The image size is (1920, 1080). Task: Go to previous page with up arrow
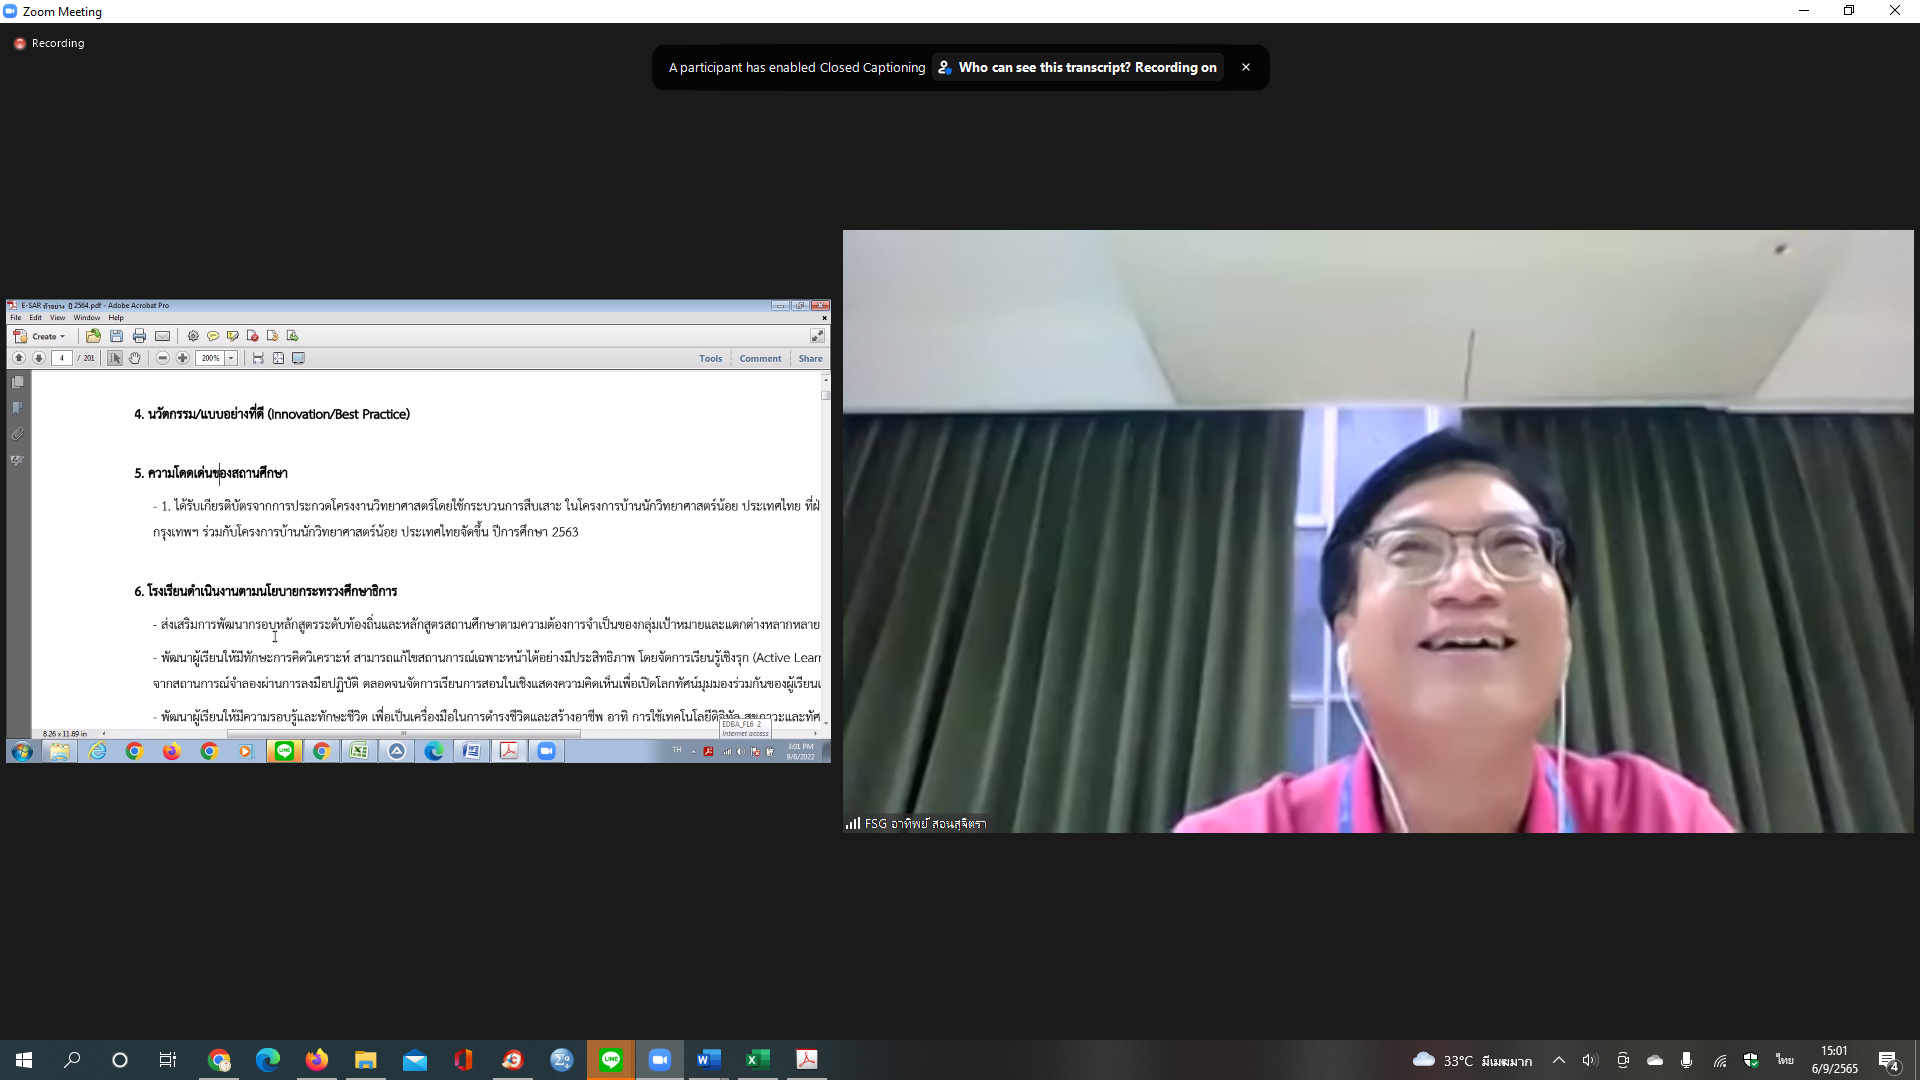(x=19, y=358)
